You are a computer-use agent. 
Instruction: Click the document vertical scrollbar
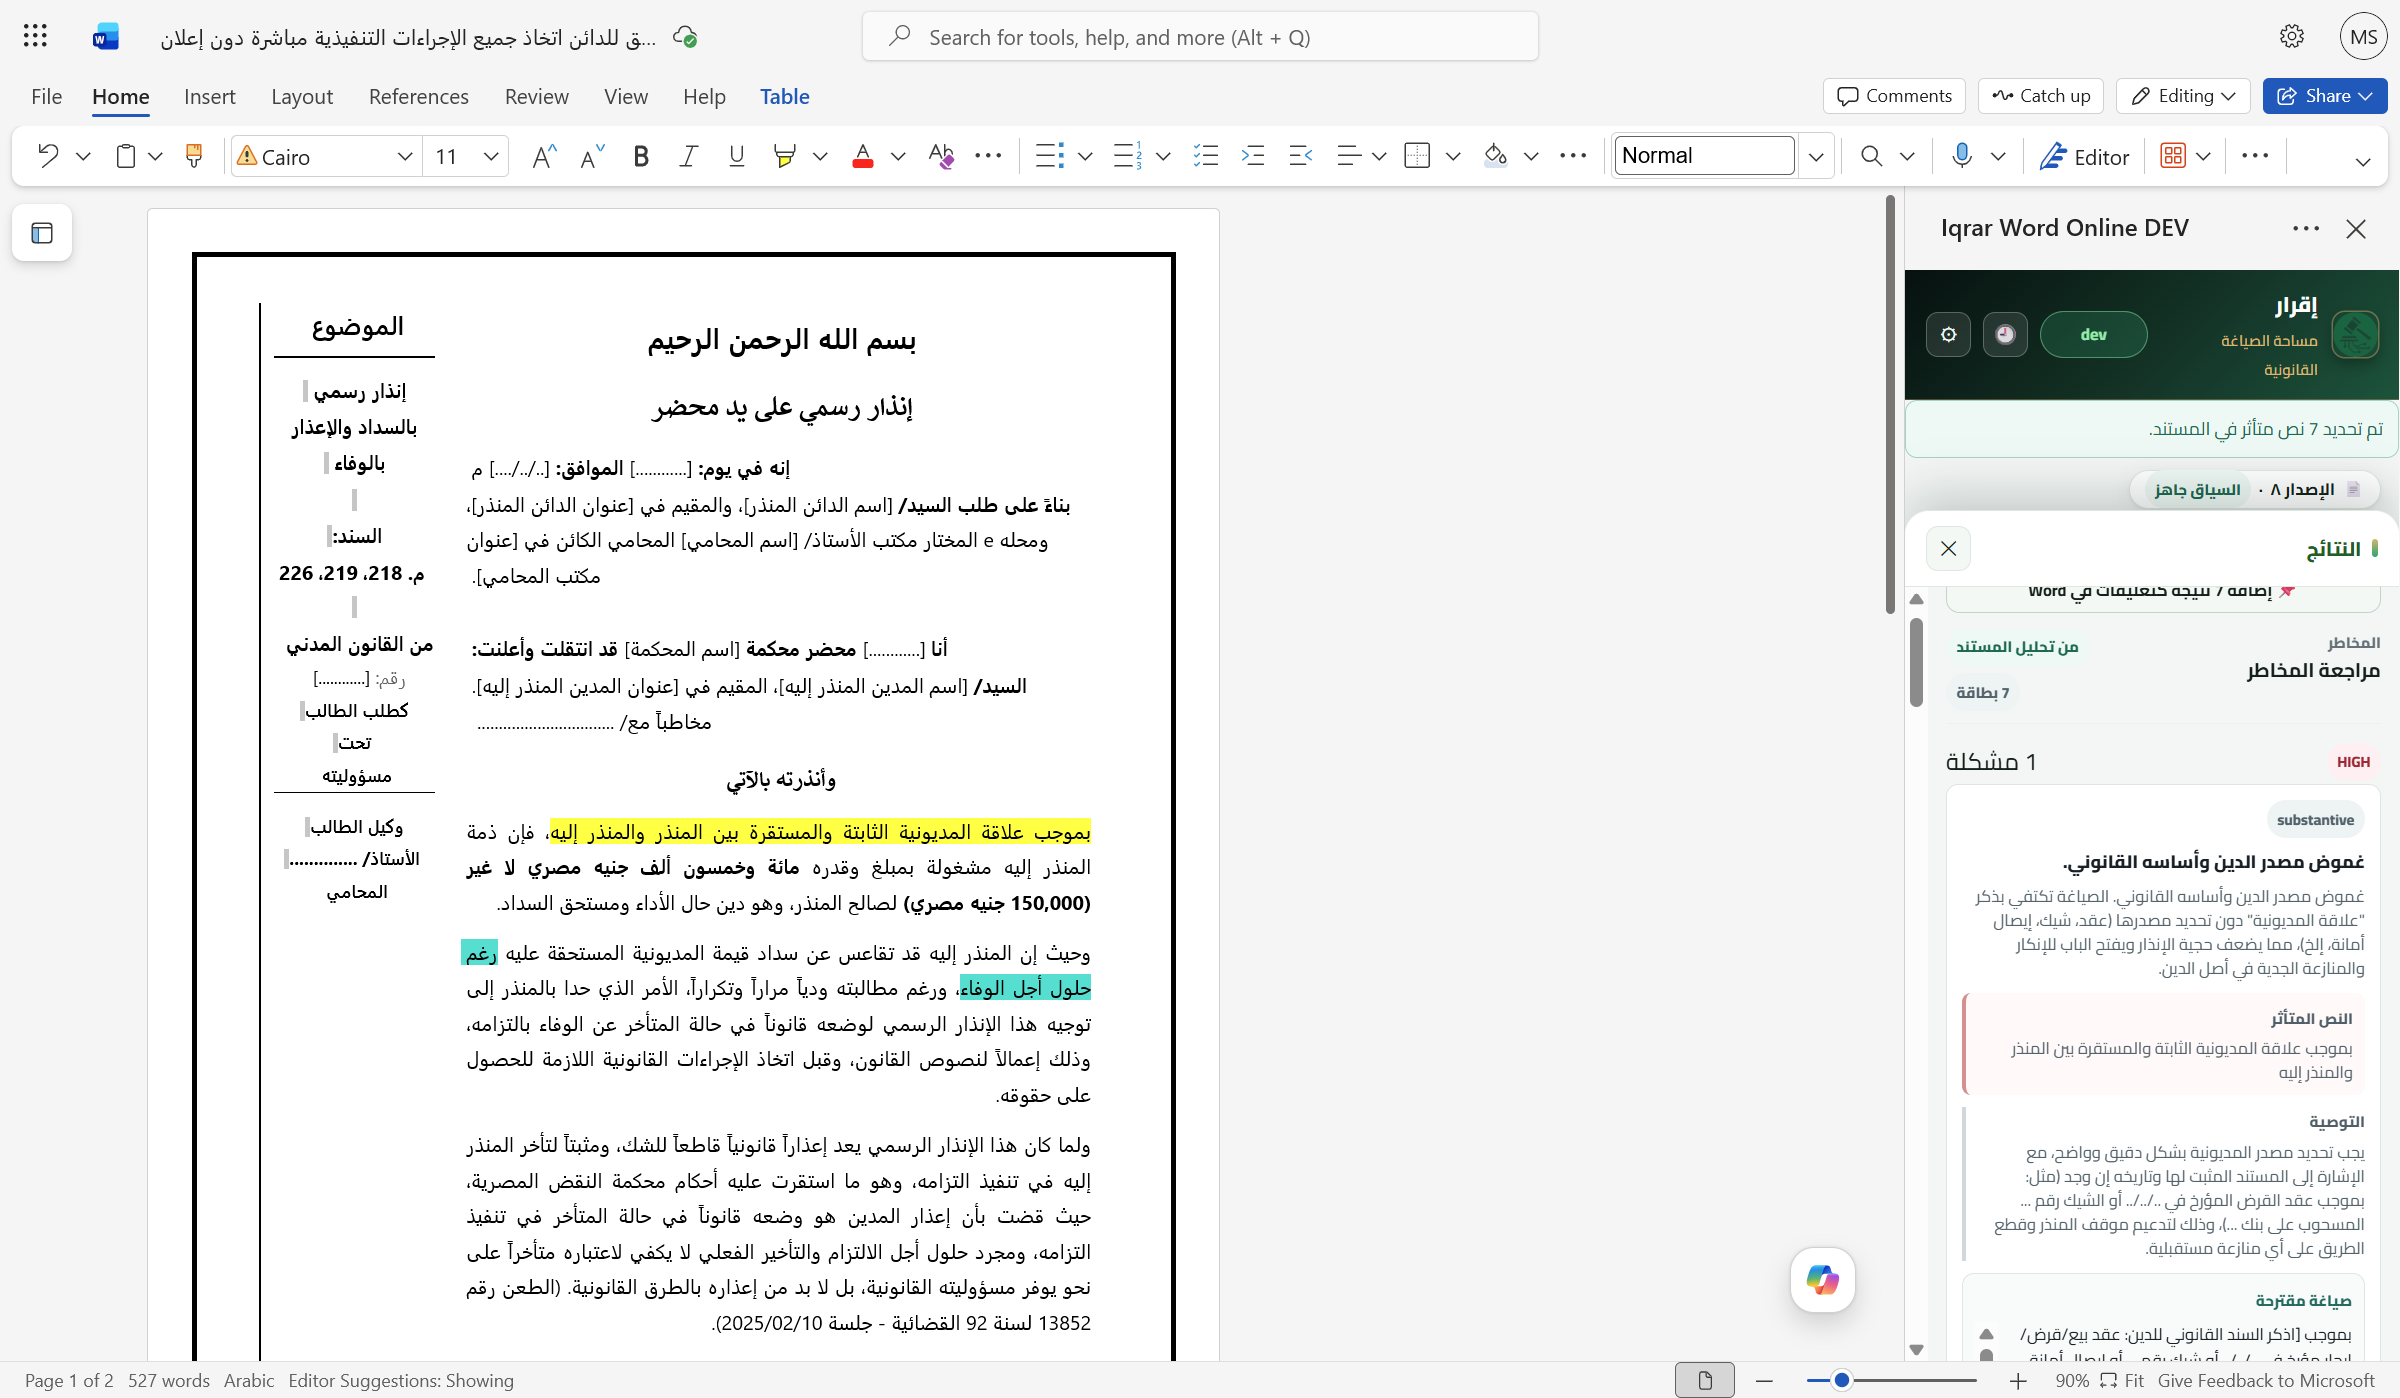point(1889,404)
